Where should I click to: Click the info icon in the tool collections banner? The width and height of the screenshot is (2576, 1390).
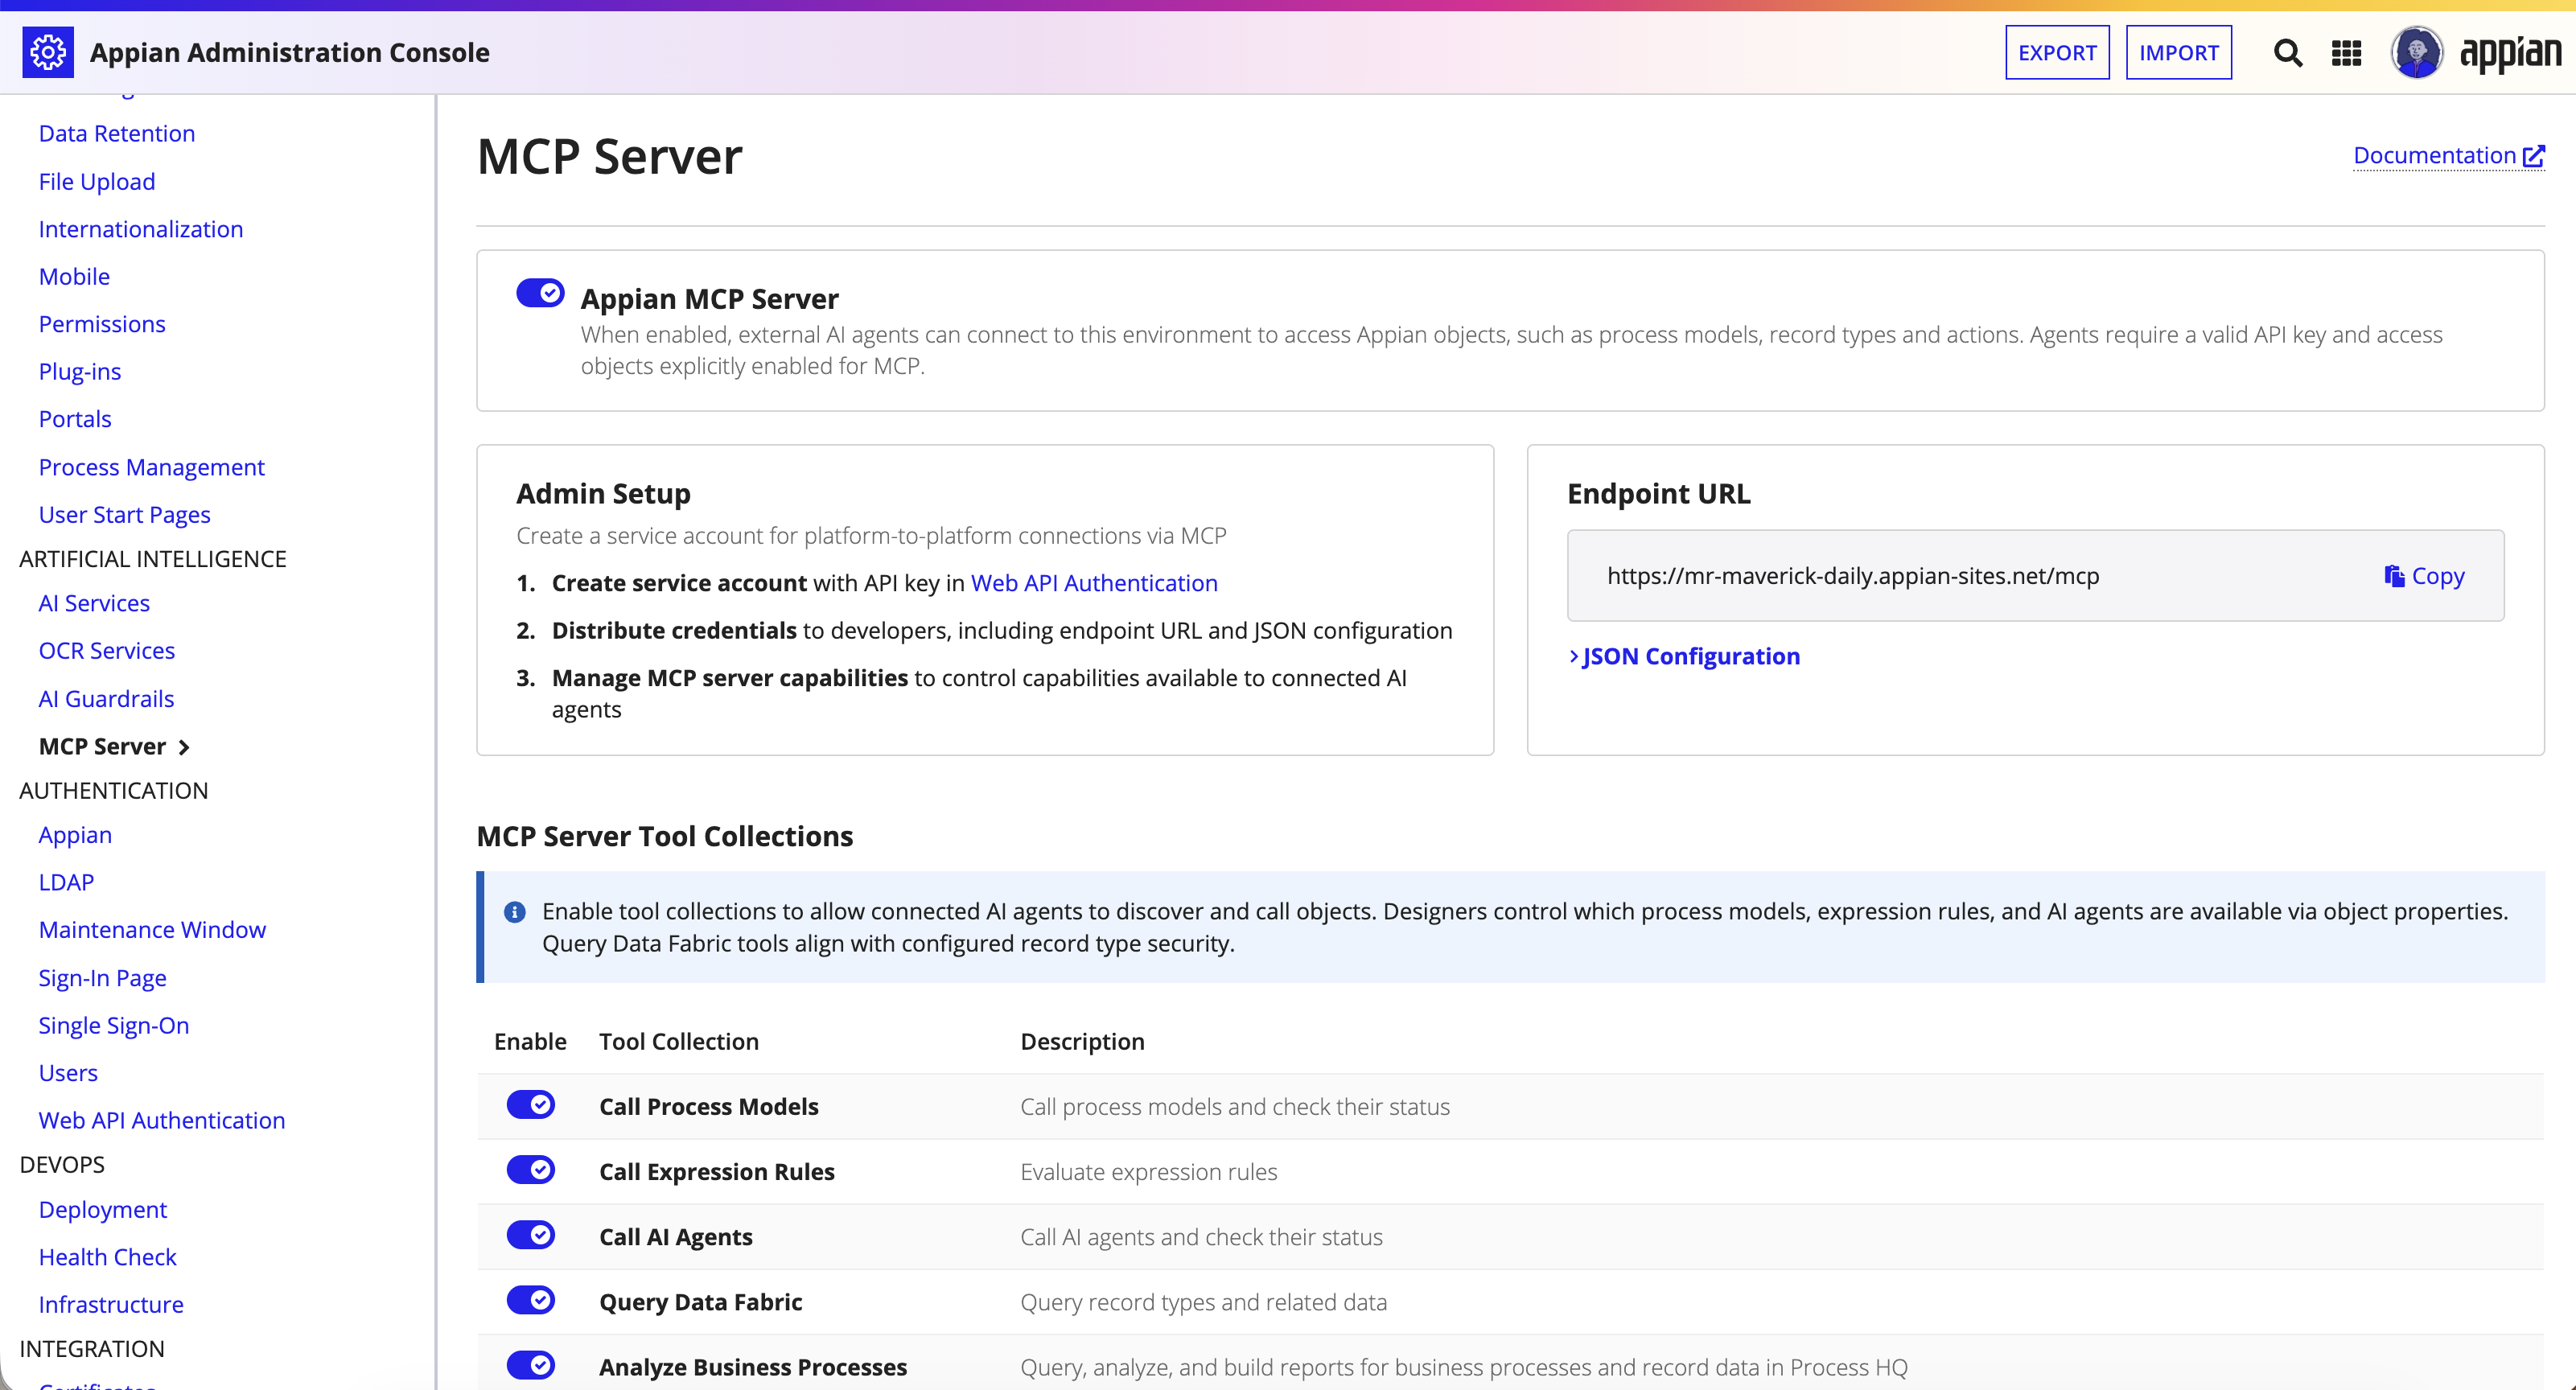(x=515, y=911)
